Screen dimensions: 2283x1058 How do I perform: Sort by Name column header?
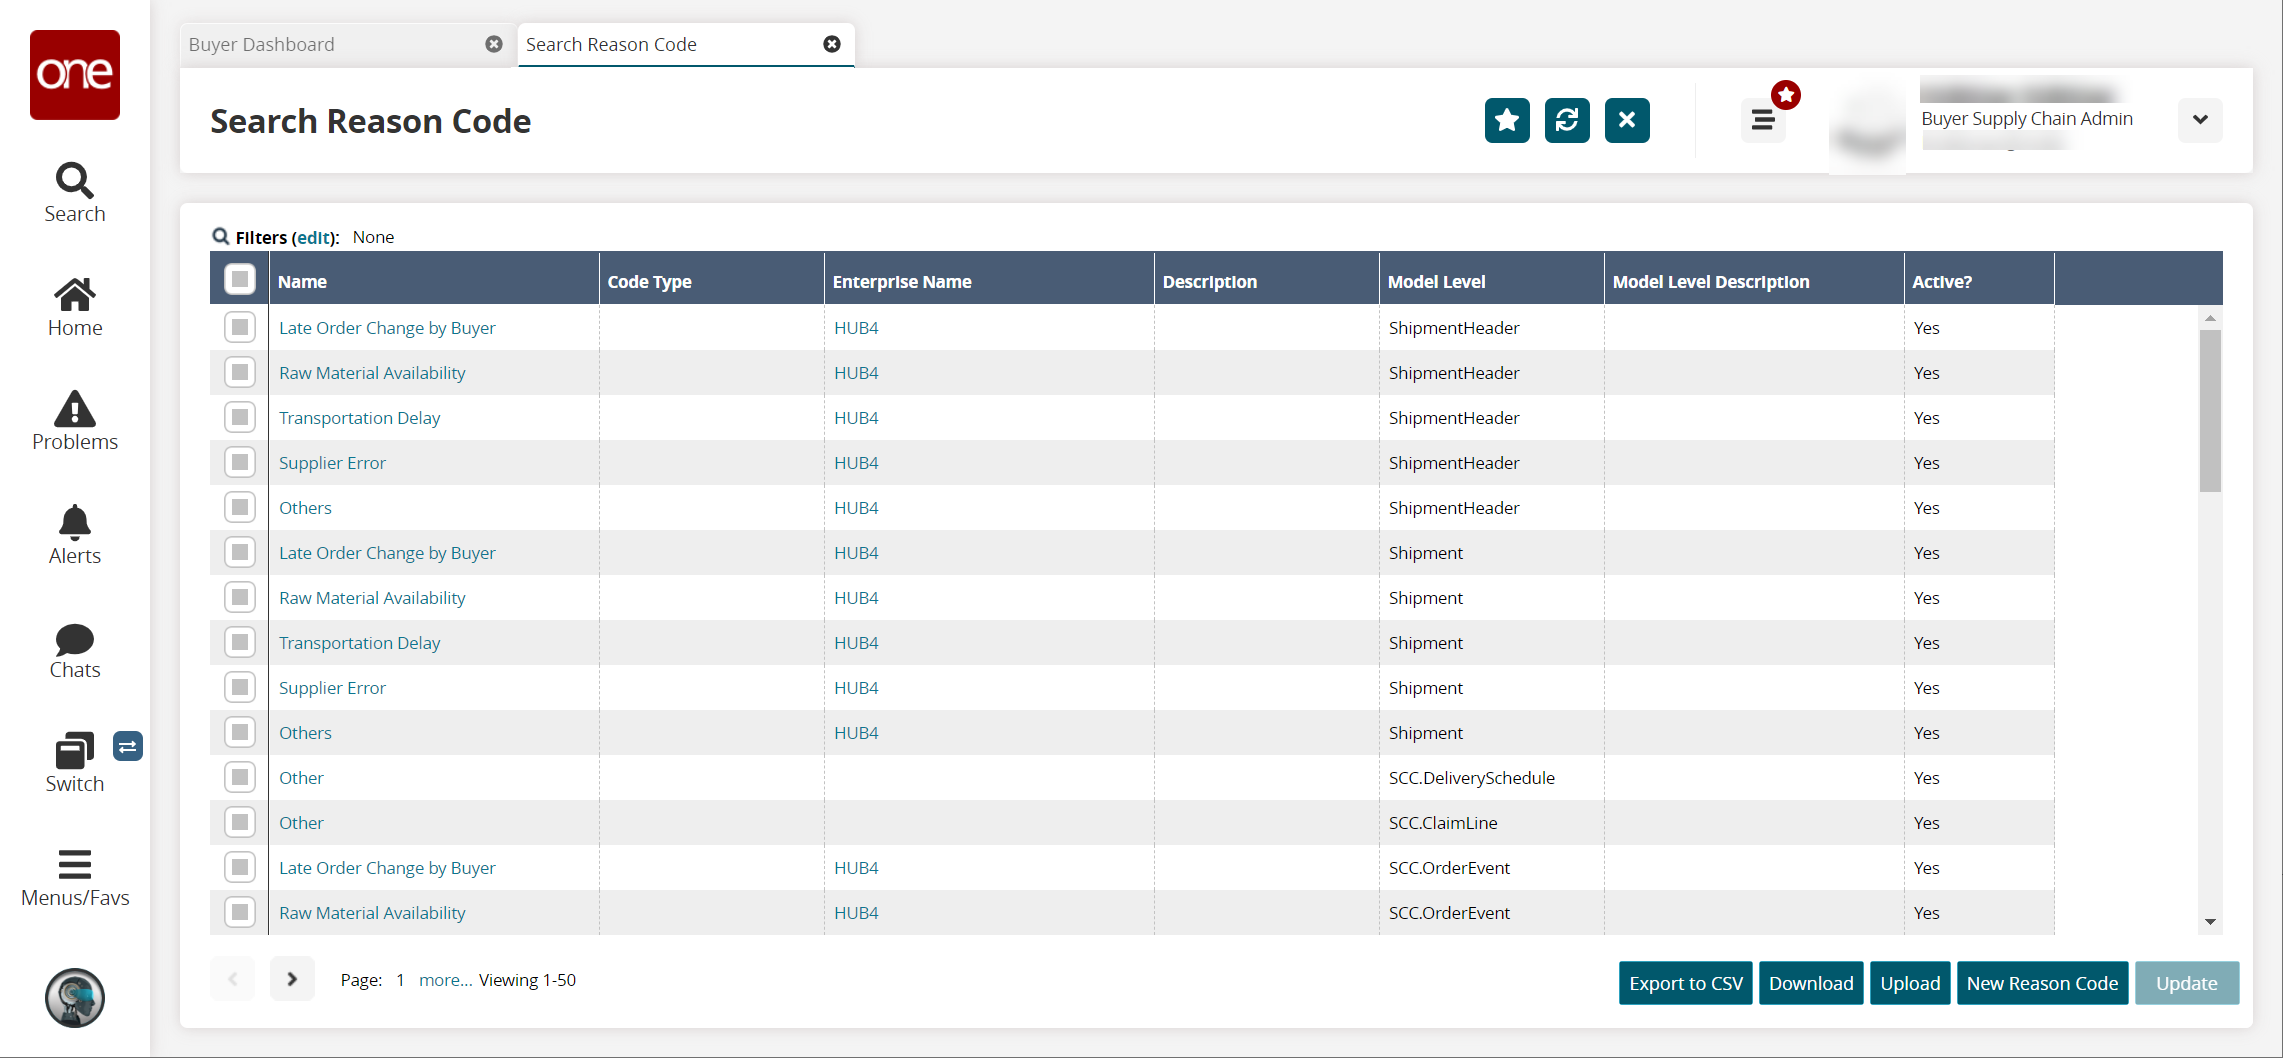pos(433,281)
